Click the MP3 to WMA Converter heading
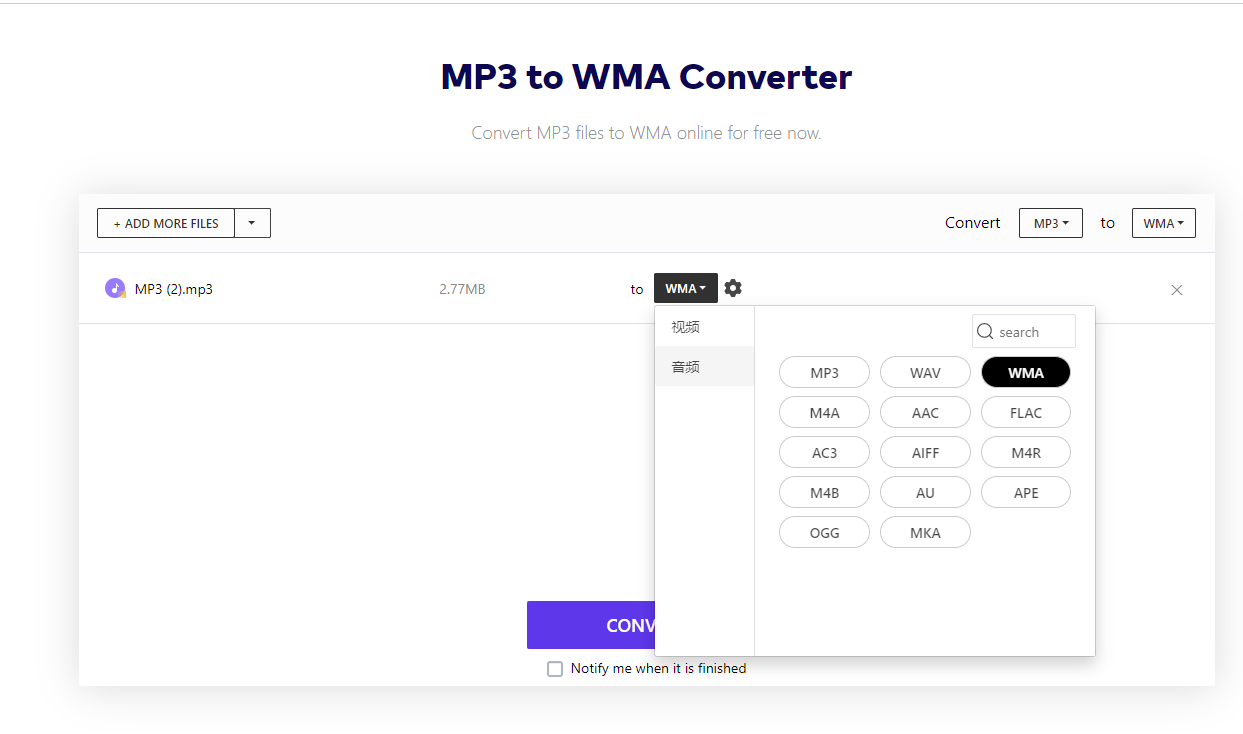 (646, 77)
